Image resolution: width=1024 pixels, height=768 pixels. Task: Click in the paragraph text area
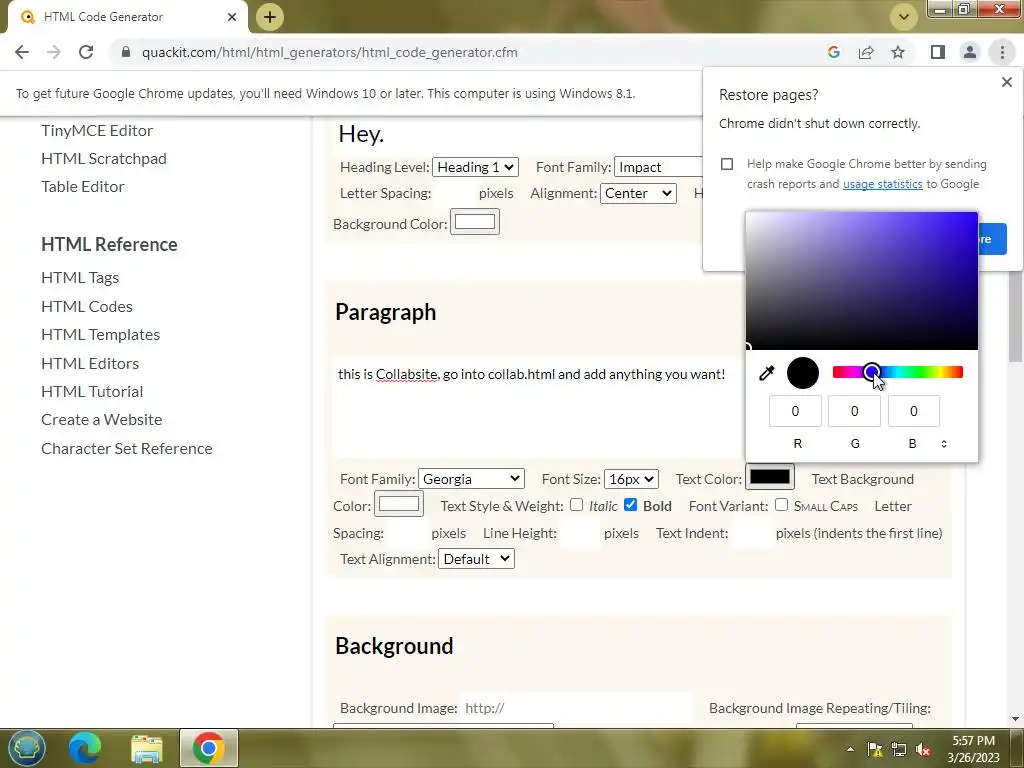[x=538, y=408]
